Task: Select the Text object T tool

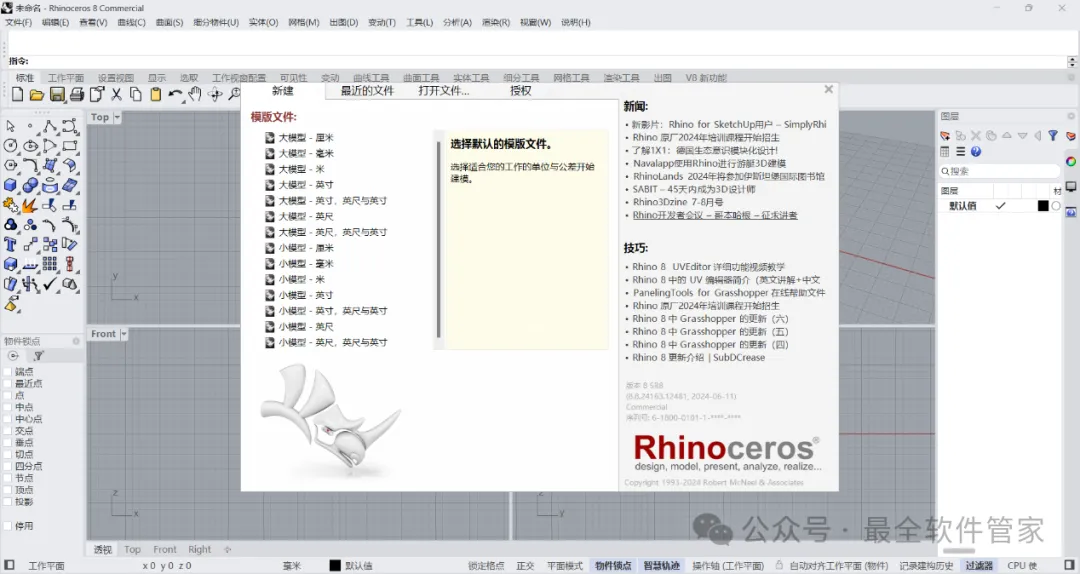Action: [10, 244]
